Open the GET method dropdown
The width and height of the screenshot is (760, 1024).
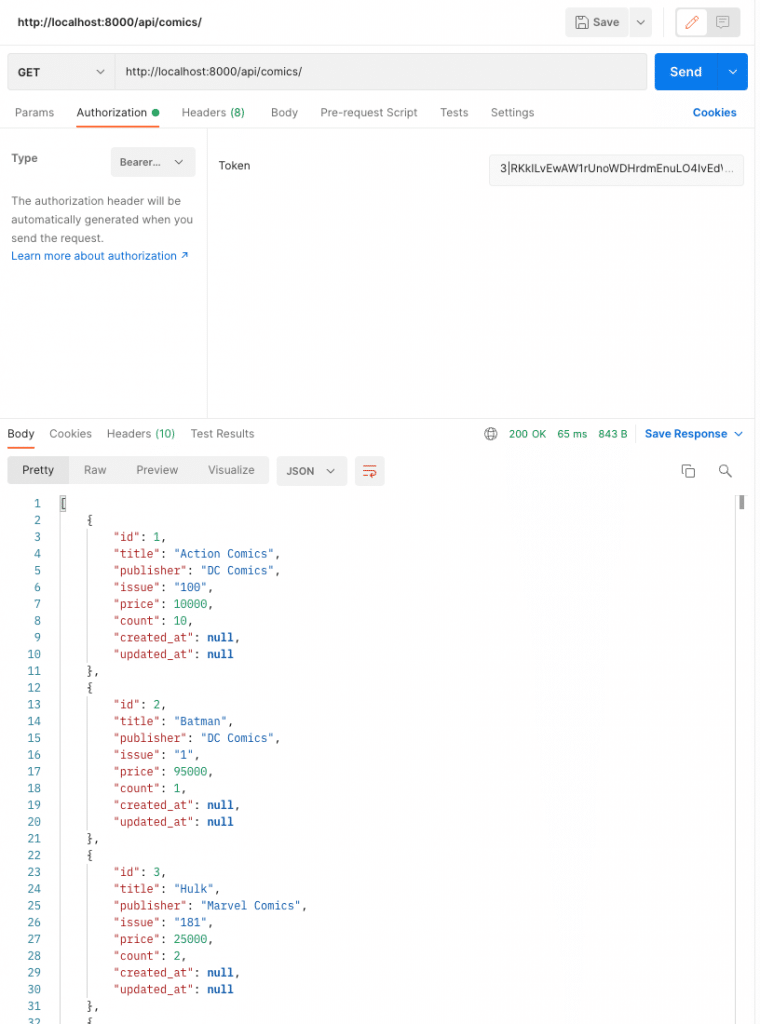pyautogui.click(x=60, y=72)
